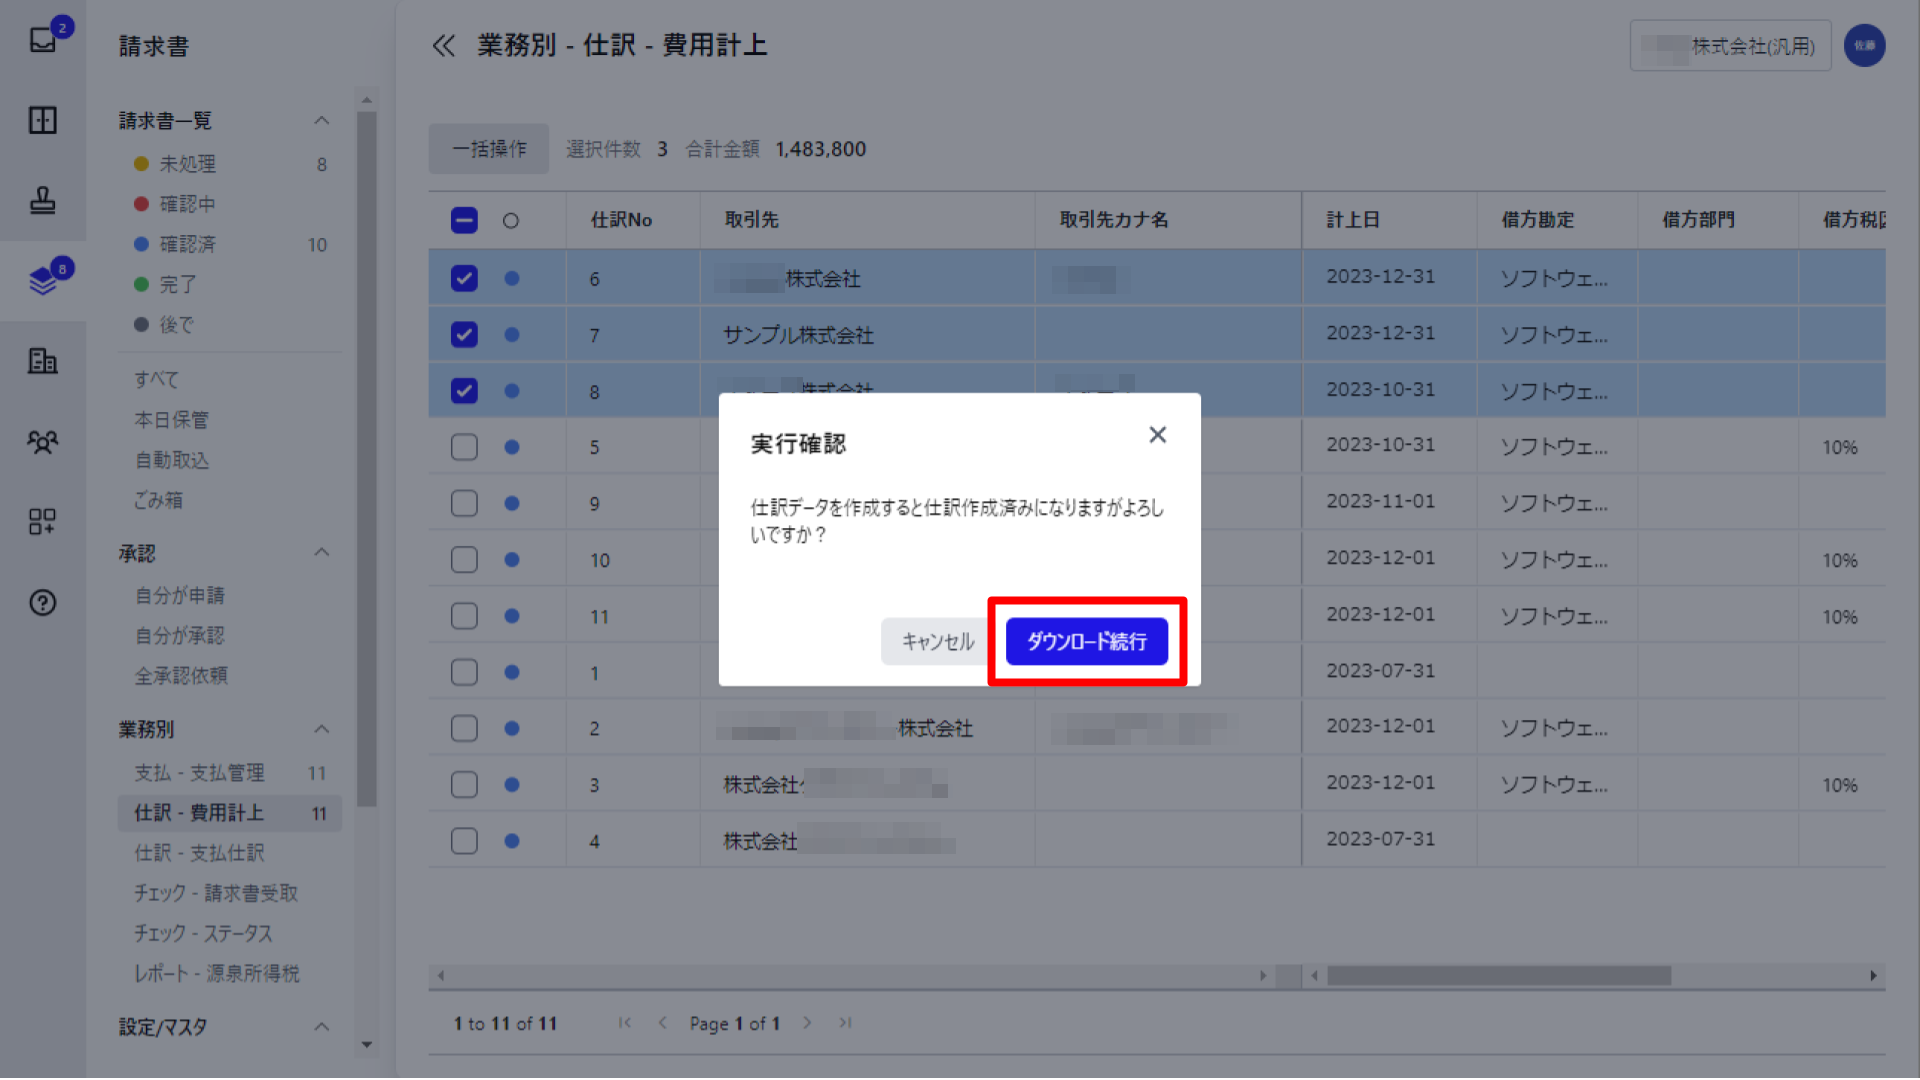The height and width of the screenshot is (1080, 1920).
Task: Check the row 2 checkbox
Action: (464, 728)
